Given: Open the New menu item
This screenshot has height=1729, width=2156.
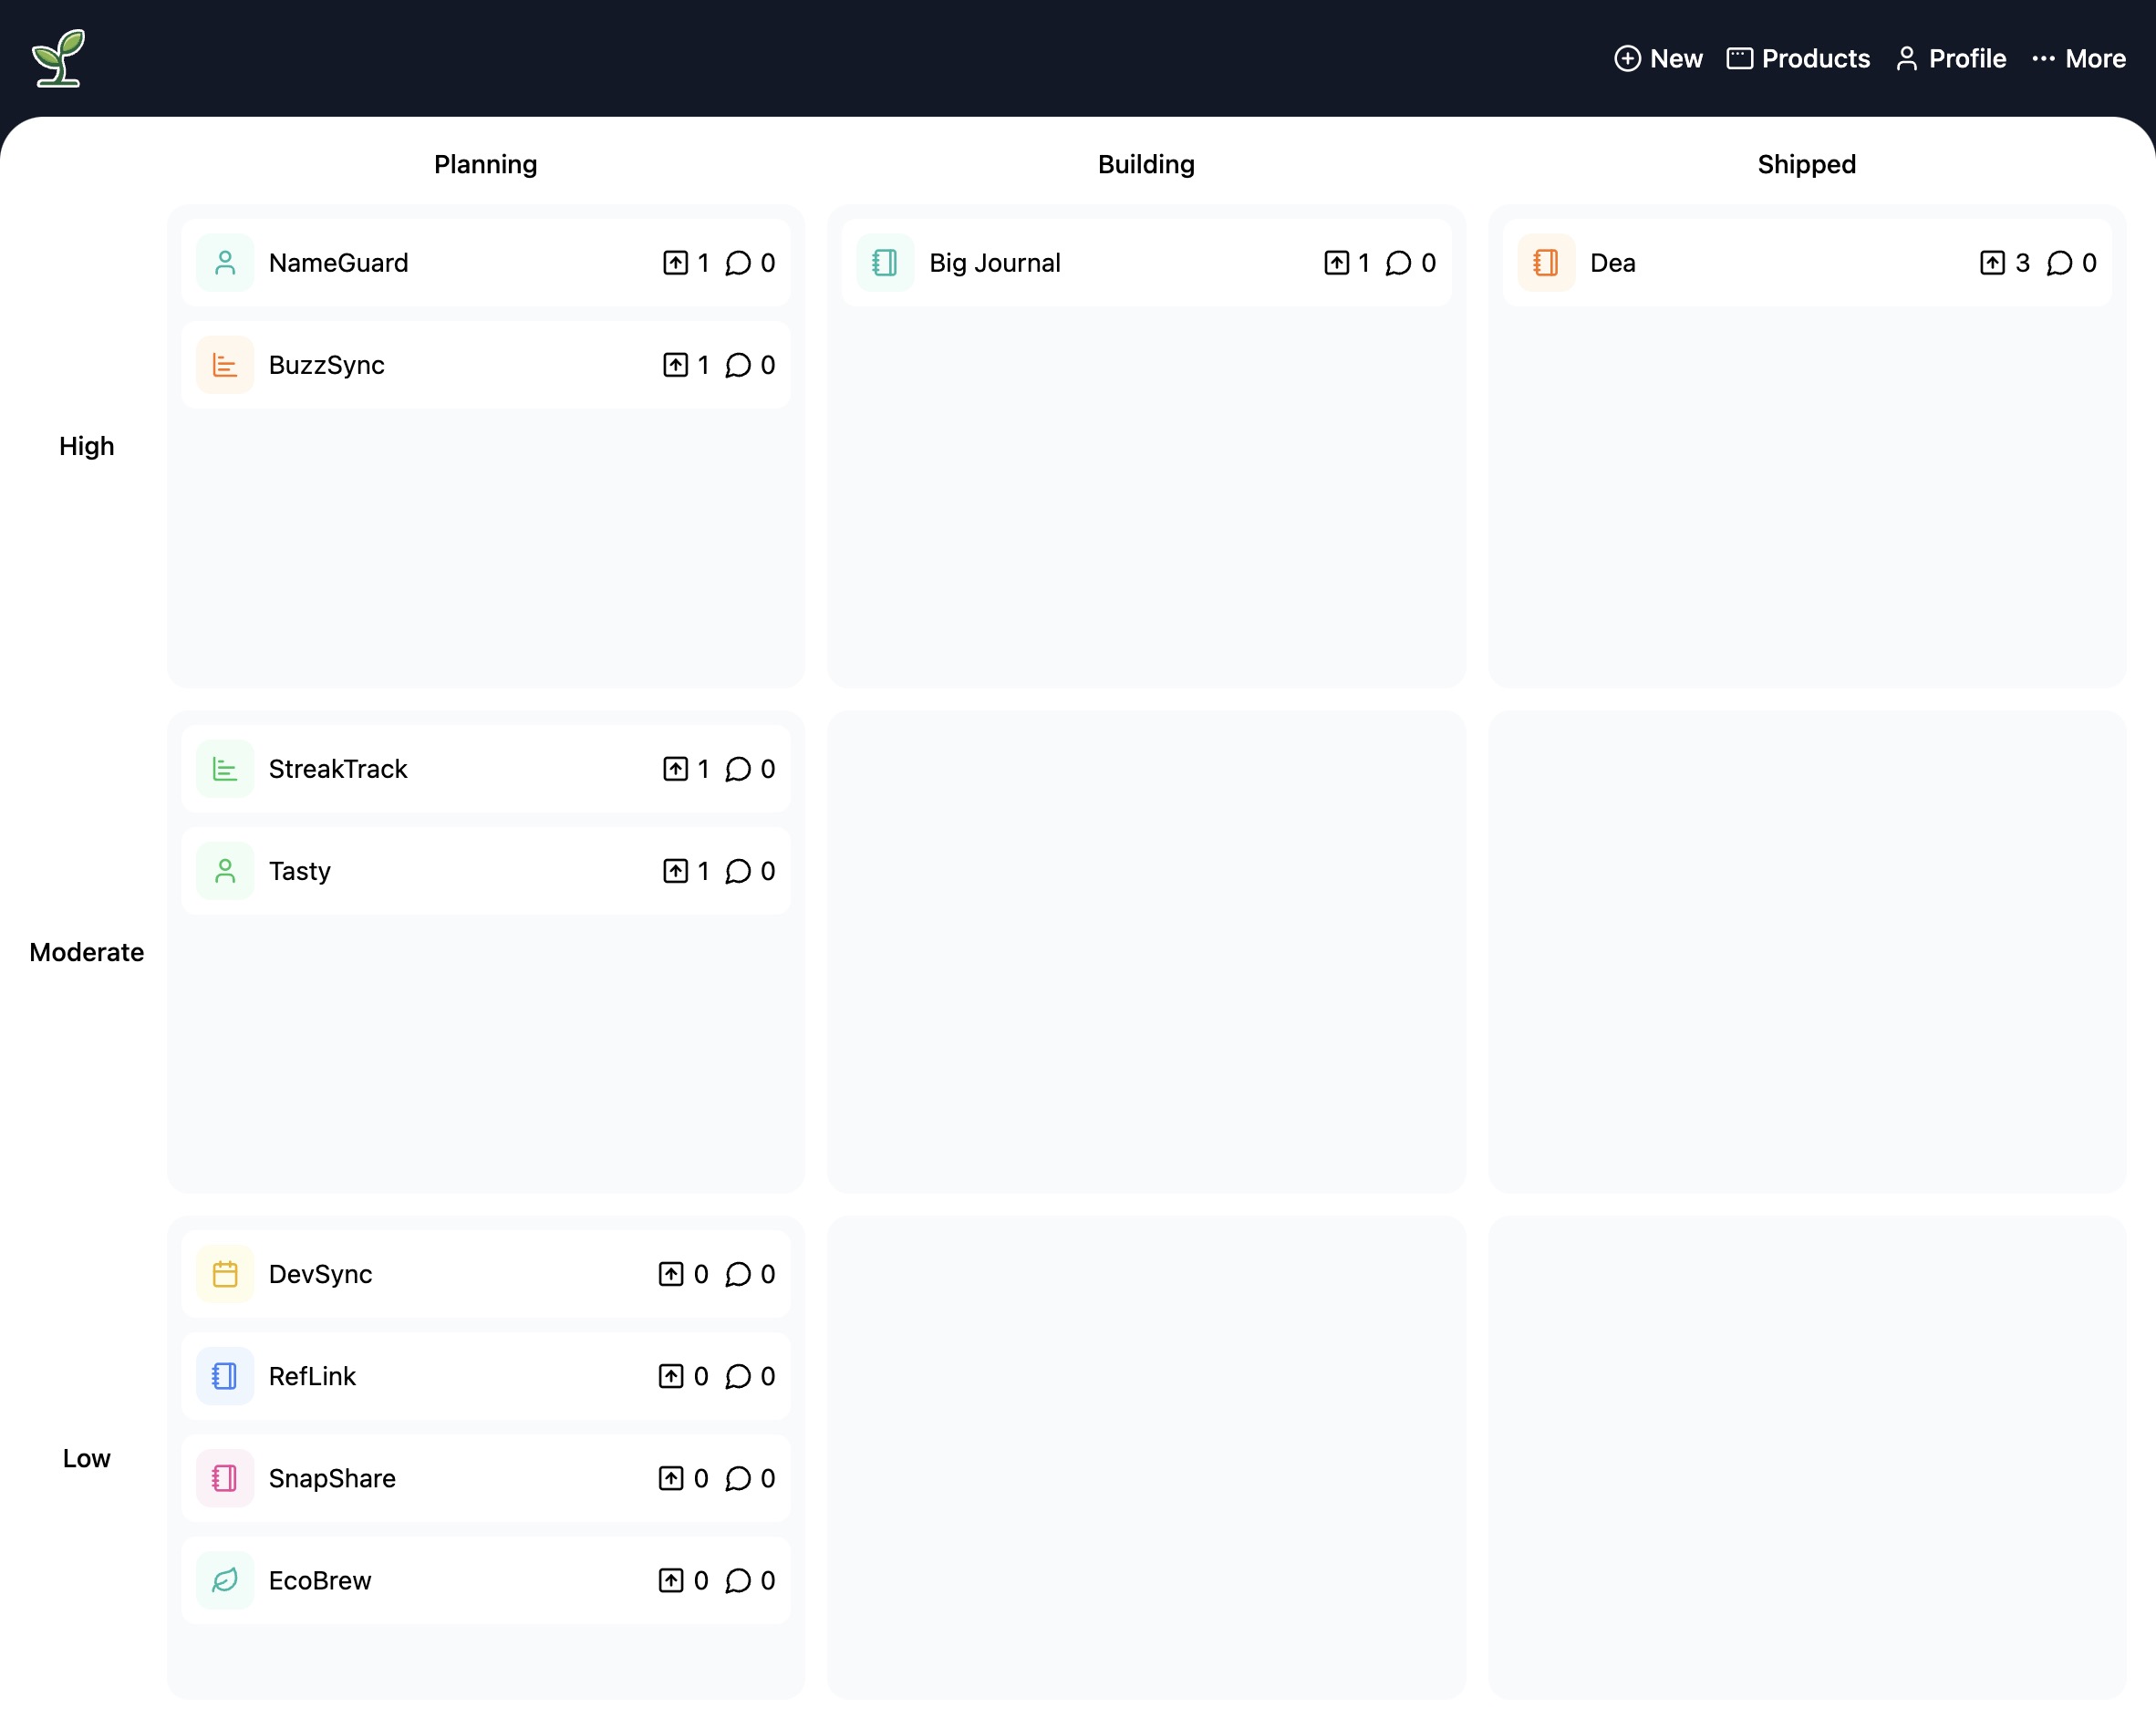Looking at the screenshot, I should pyautogui.click(x=1658, y=59).
